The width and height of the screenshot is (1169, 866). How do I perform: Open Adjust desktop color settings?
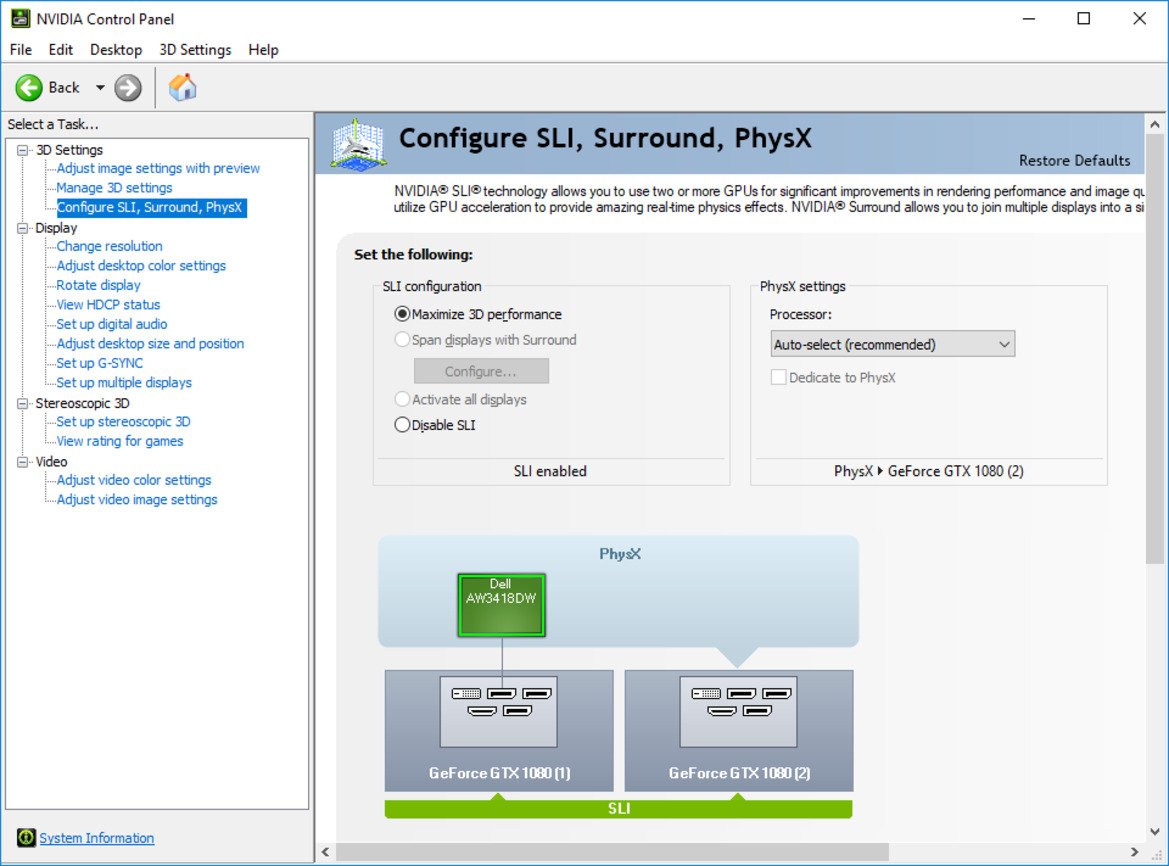click(x=141, y=265)
